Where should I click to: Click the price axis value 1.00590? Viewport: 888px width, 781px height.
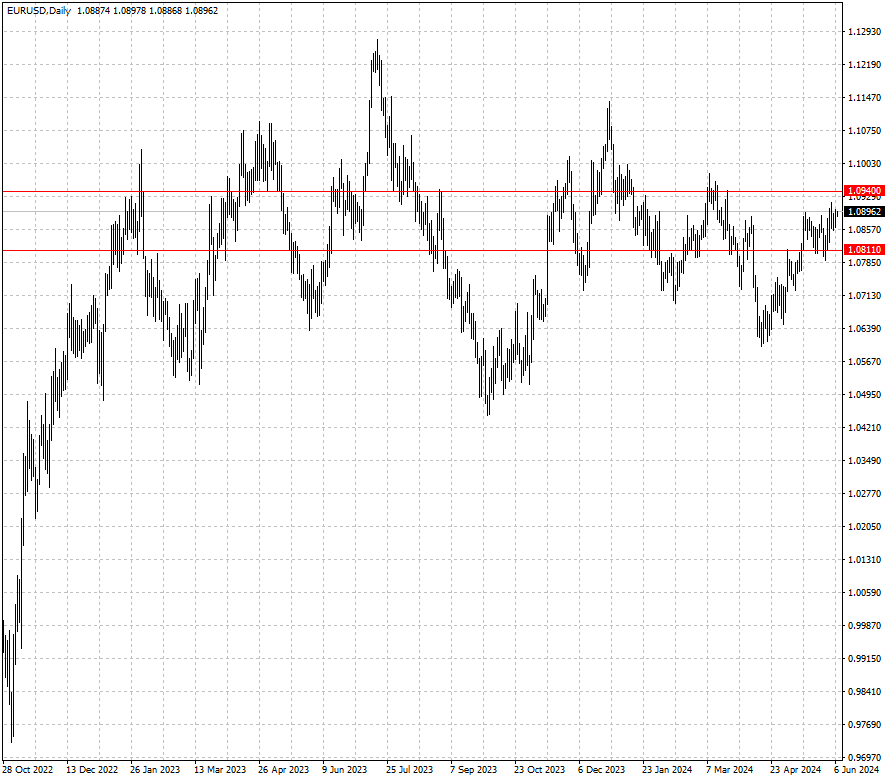pyautogui.click(x=864, y=593)
